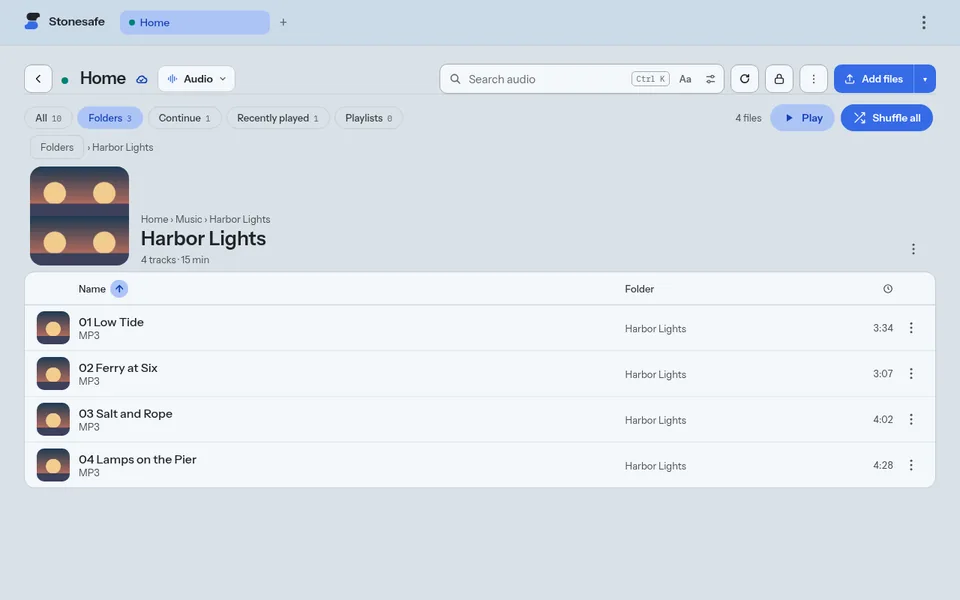This screenshot has height=600, width=960.
Task: Open options for 03 Salt and Rope
Action: [911, 419]
